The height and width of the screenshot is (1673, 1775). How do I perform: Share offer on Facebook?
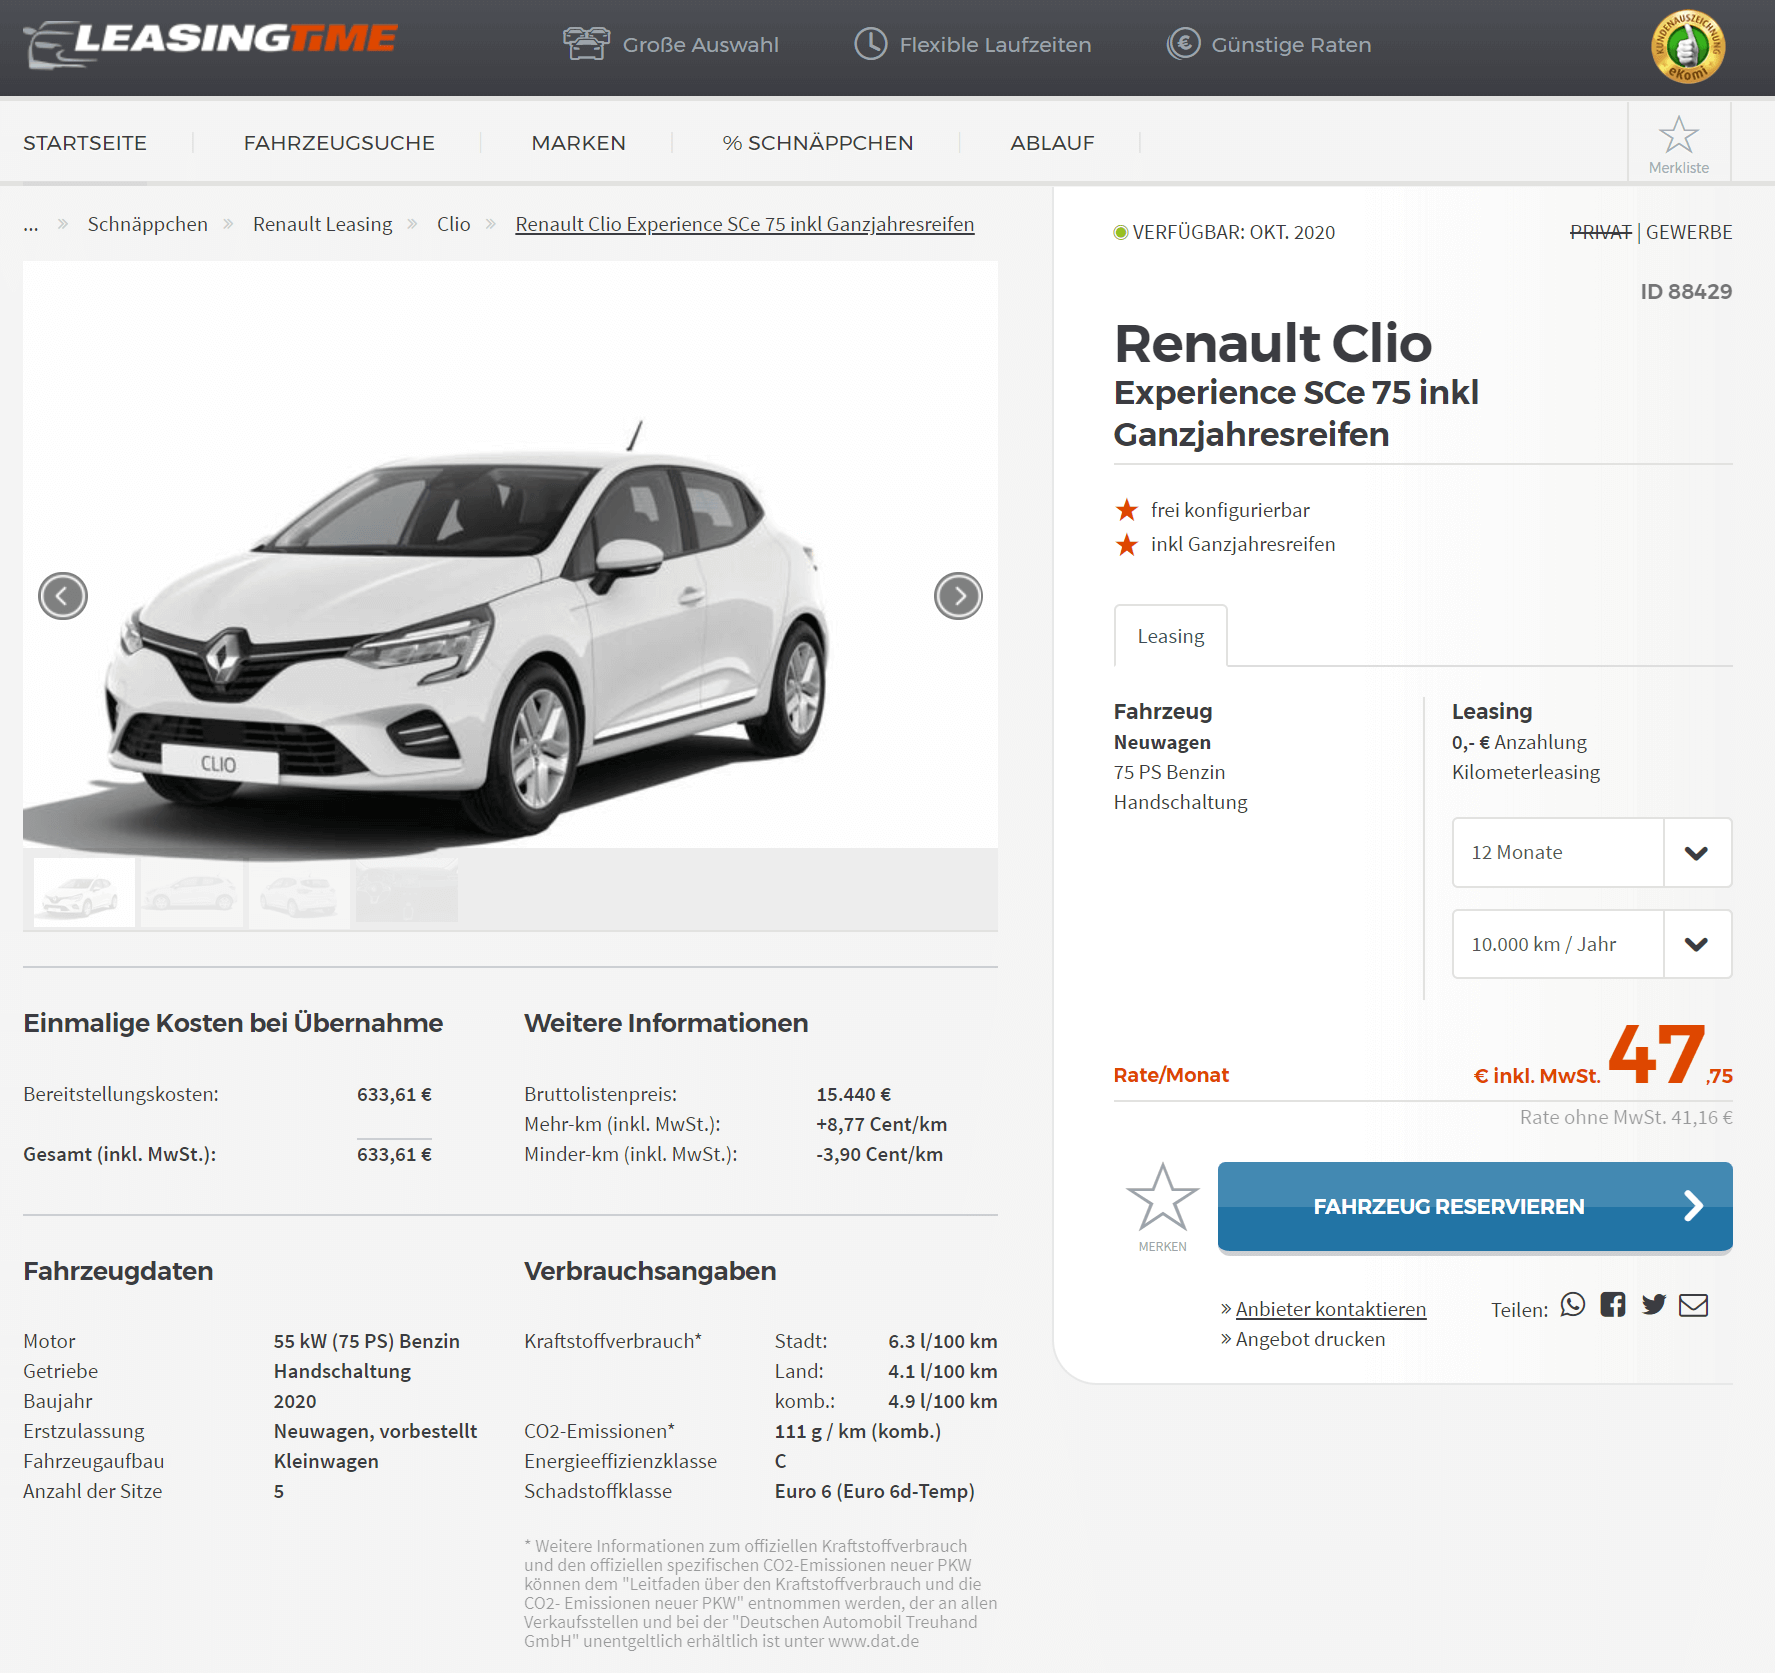(1613, 1305)
